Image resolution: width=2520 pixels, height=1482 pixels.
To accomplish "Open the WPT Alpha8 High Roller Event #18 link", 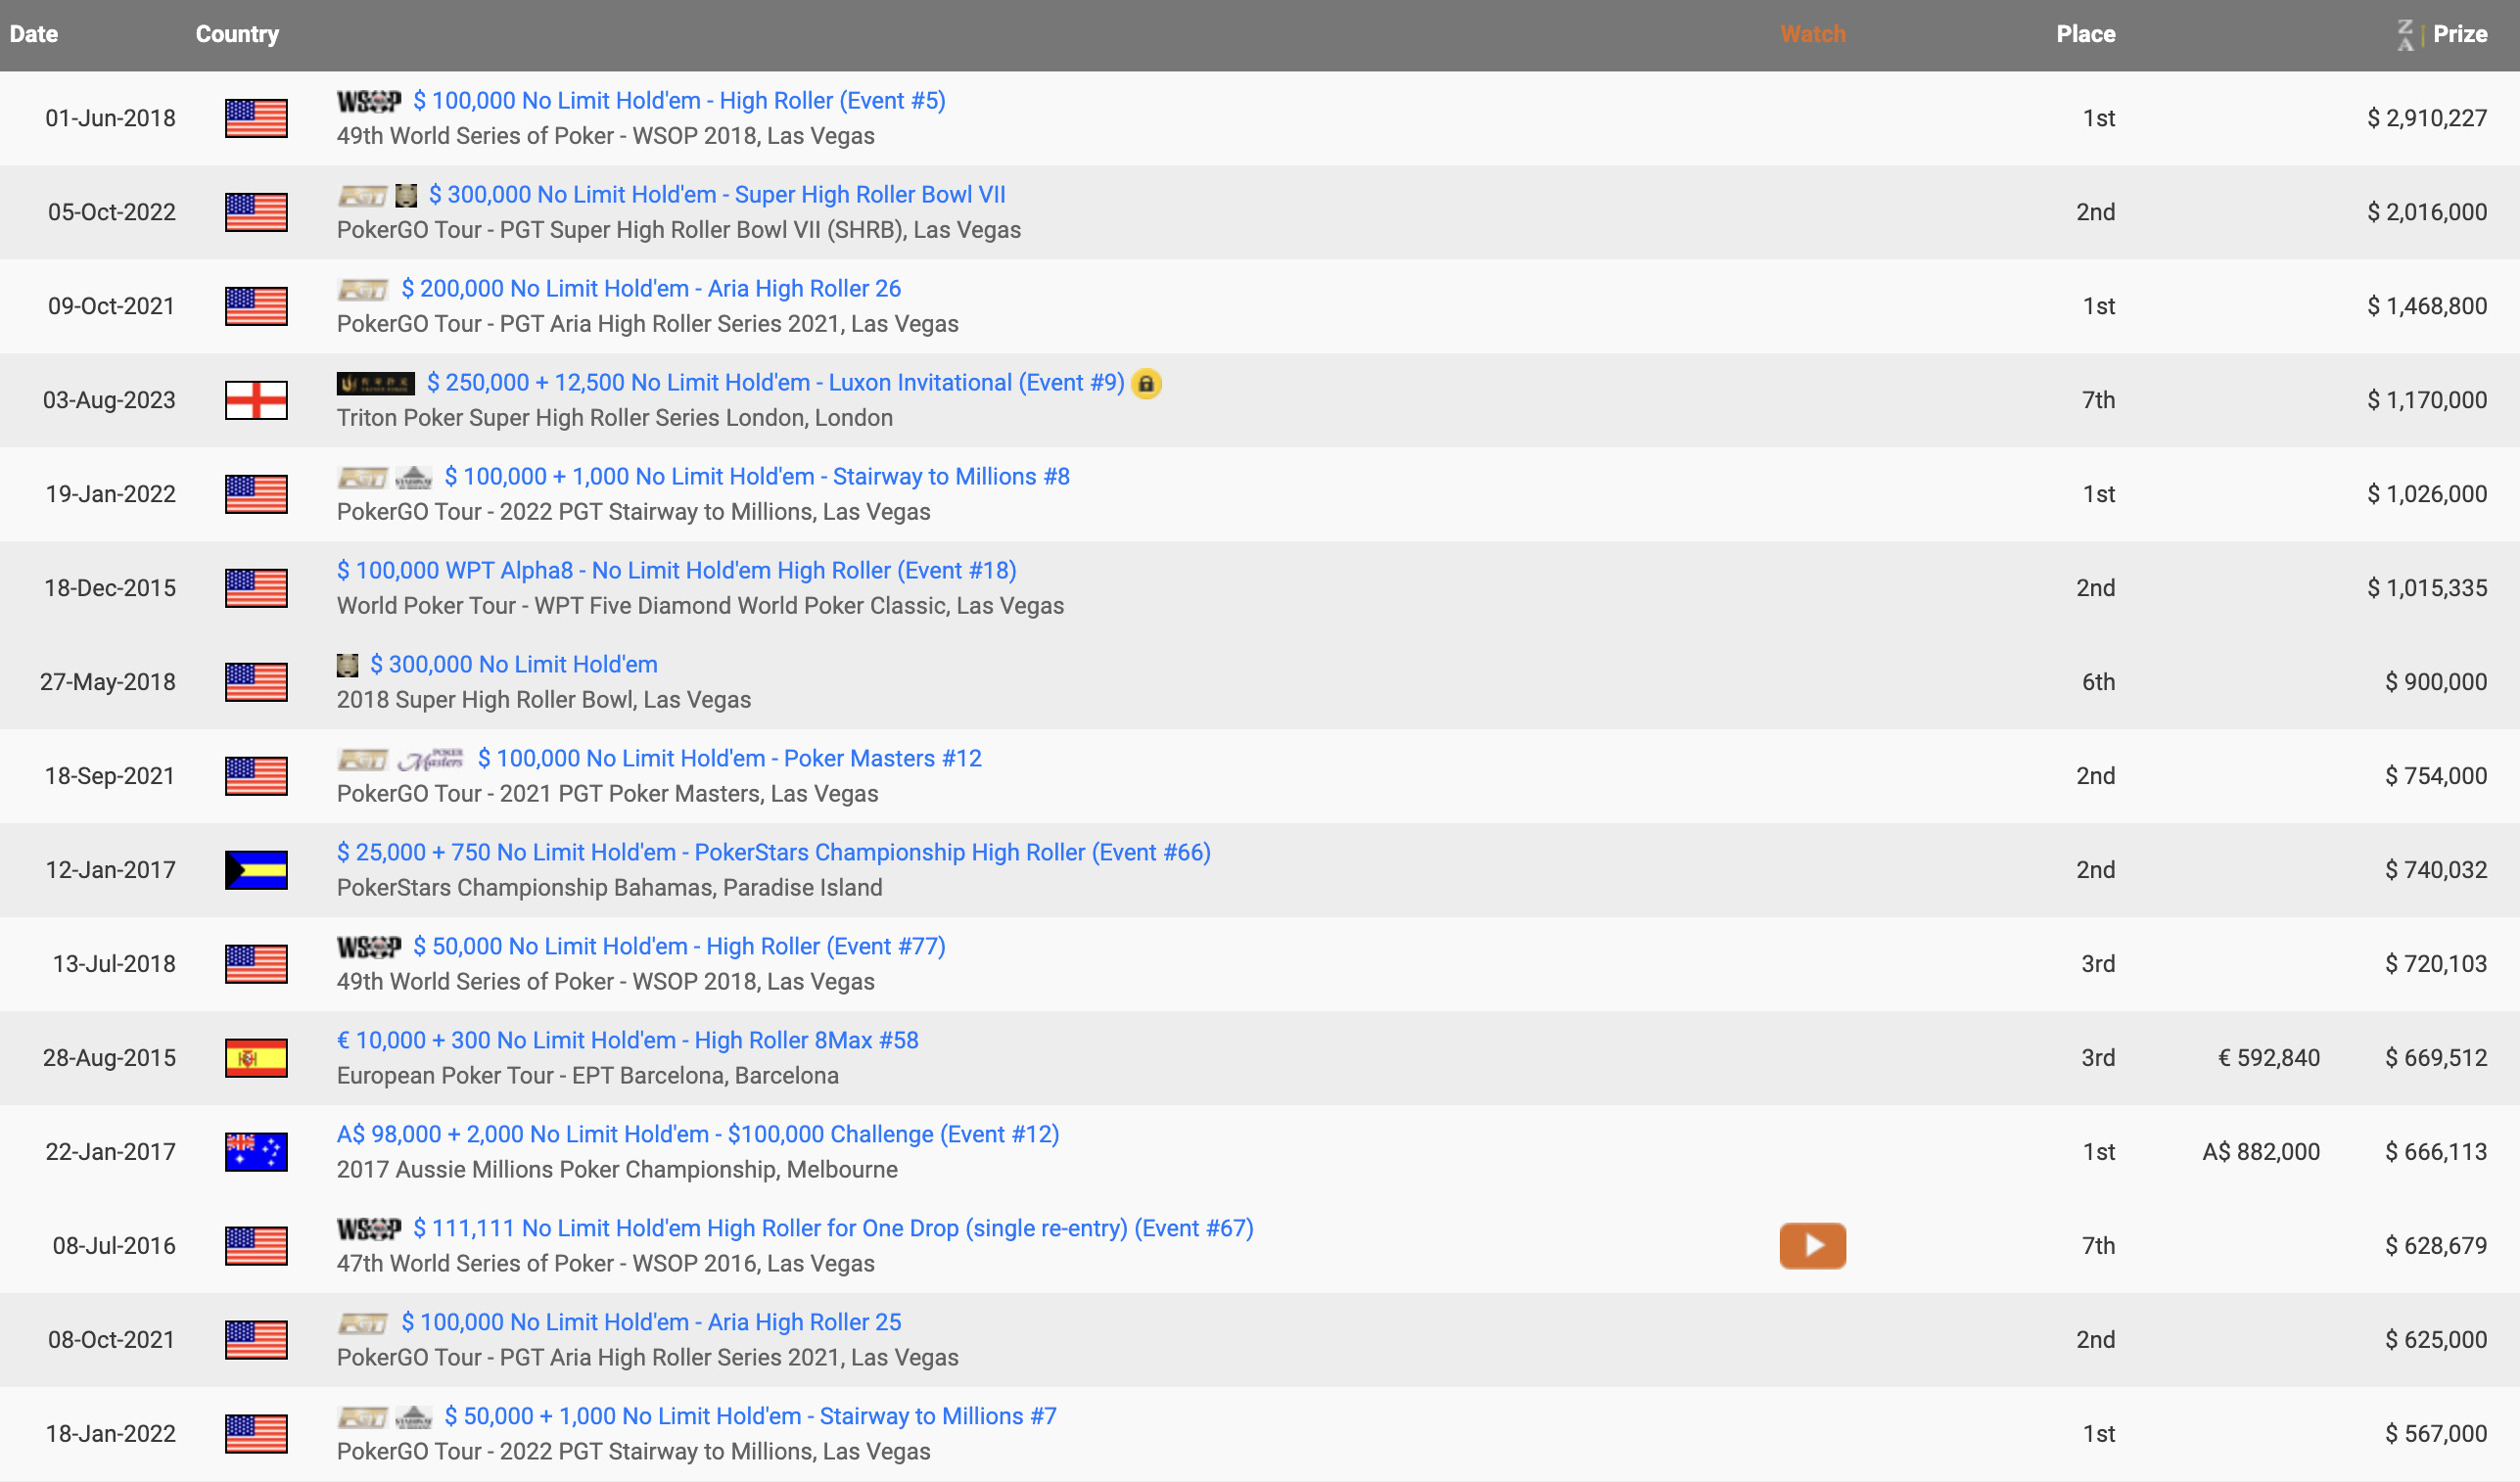I will (676, 571).
